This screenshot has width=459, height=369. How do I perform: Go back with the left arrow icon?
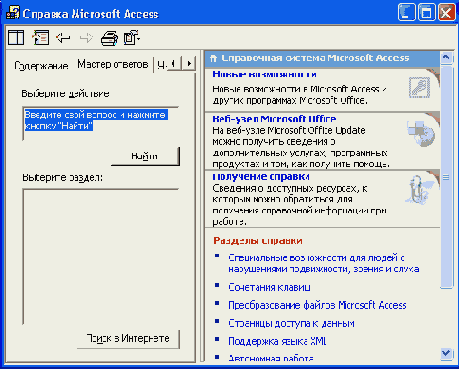pyautogui.click(x=63, y=38)
